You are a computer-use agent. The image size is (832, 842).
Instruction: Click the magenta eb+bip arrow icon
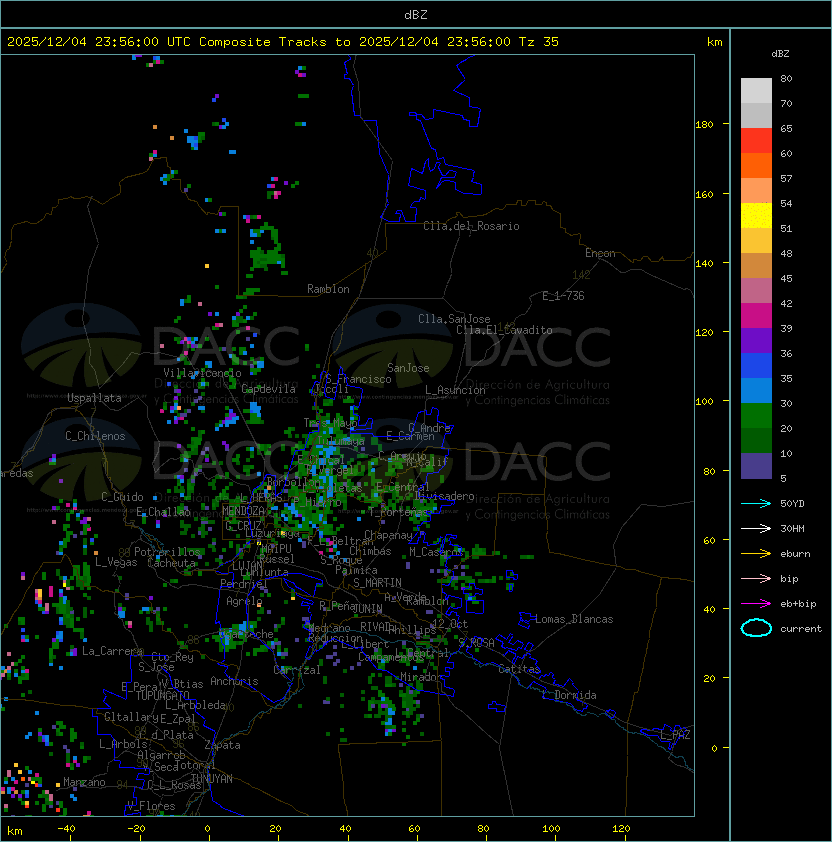(756, 604)
